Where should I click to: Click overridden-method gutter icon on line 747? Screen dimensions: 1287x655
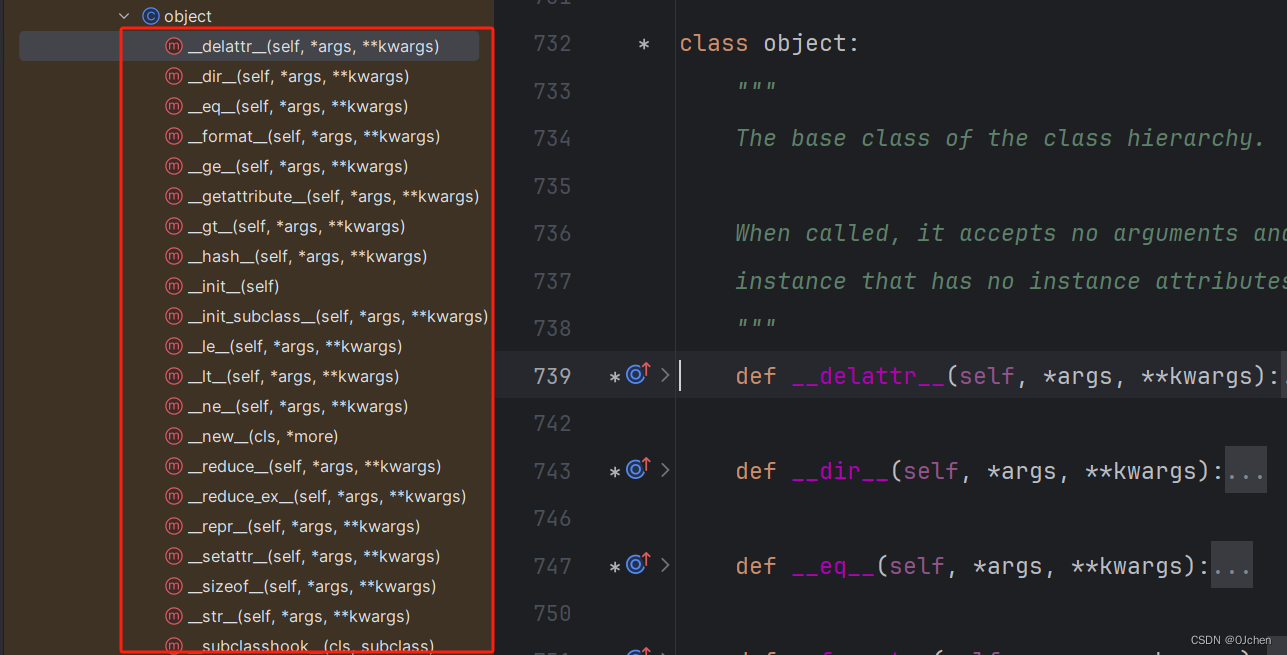(x=638, y=565)
